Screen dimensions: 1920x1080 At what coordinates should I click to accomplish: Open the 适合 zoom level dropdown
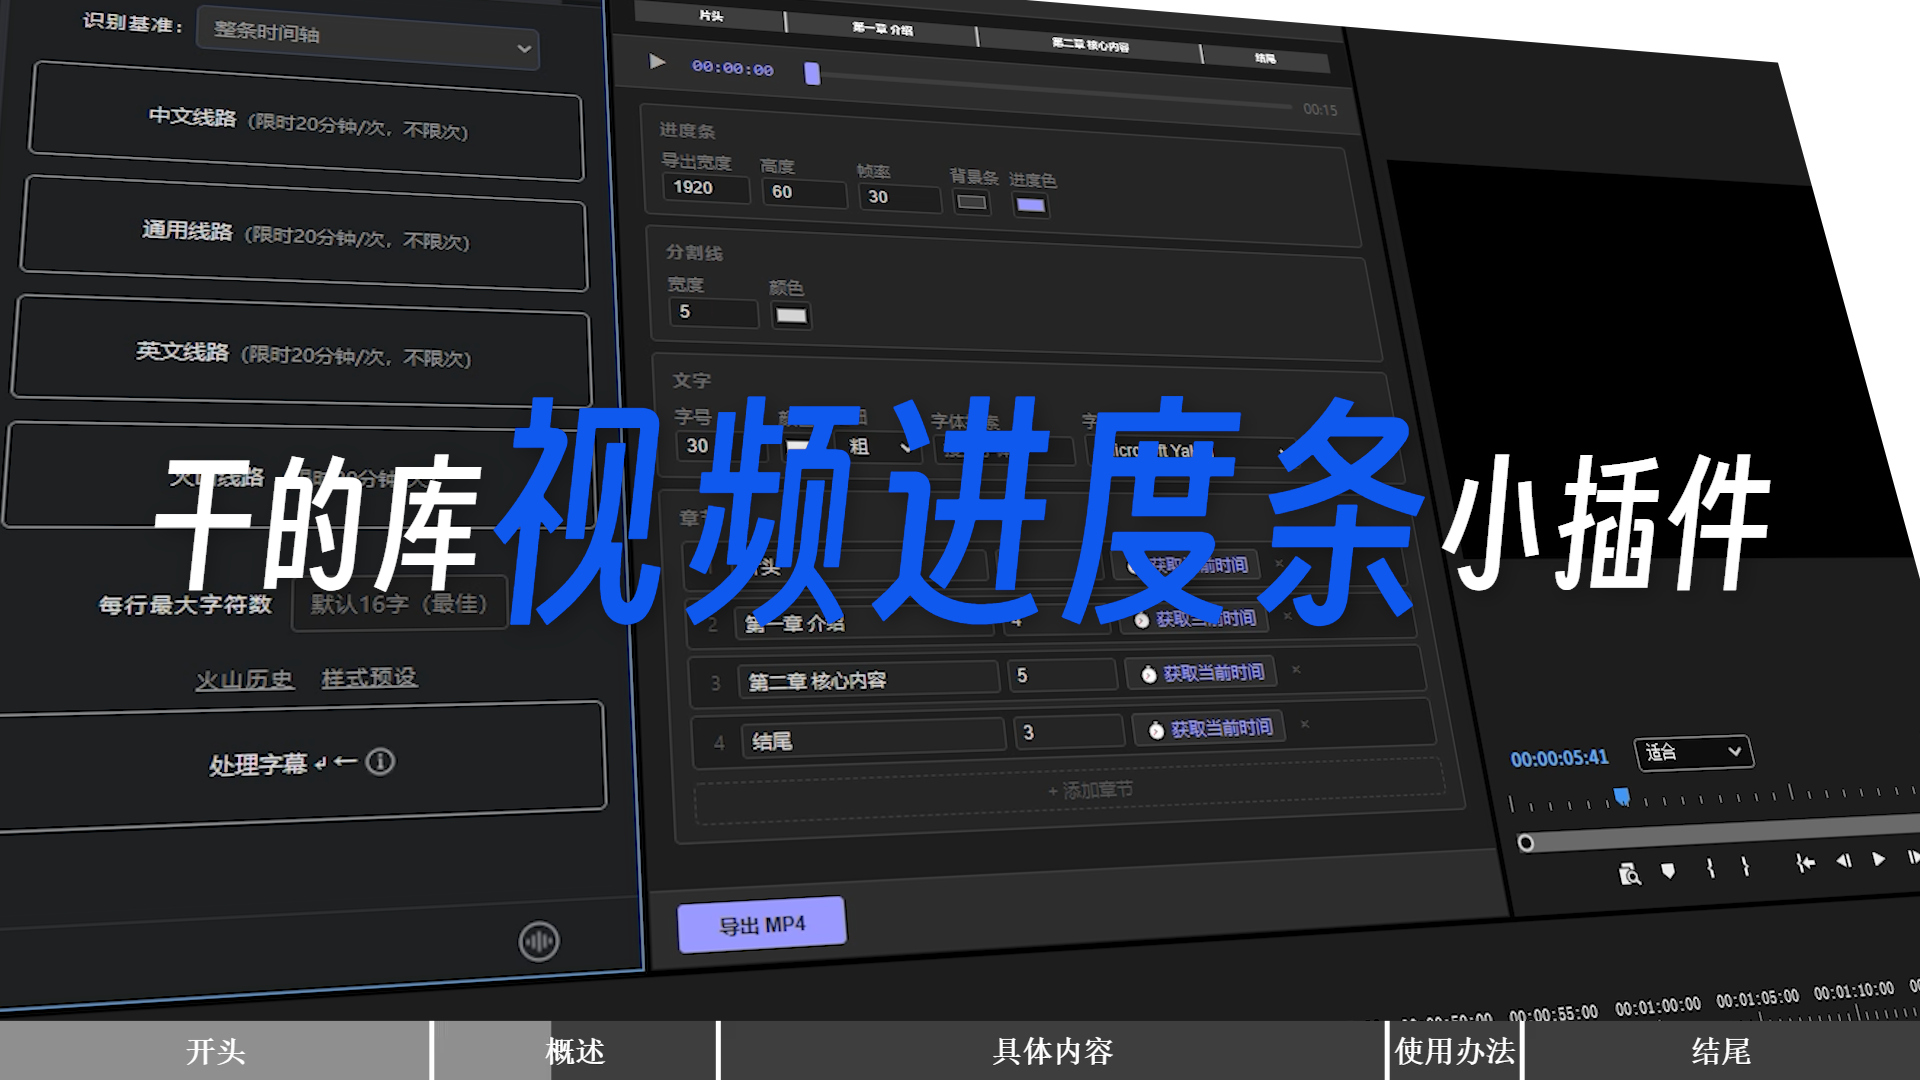(1693, 752)
